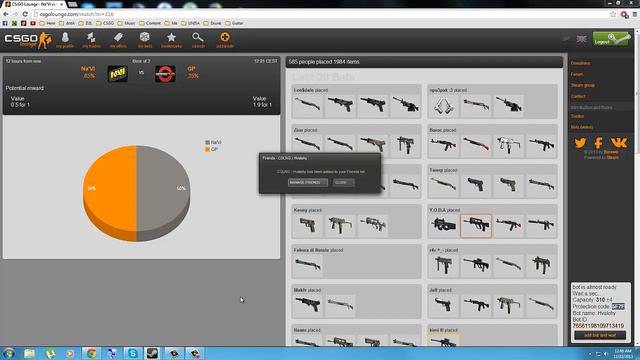
Task: Click the add bot and wait button
Action: (600, 335)
